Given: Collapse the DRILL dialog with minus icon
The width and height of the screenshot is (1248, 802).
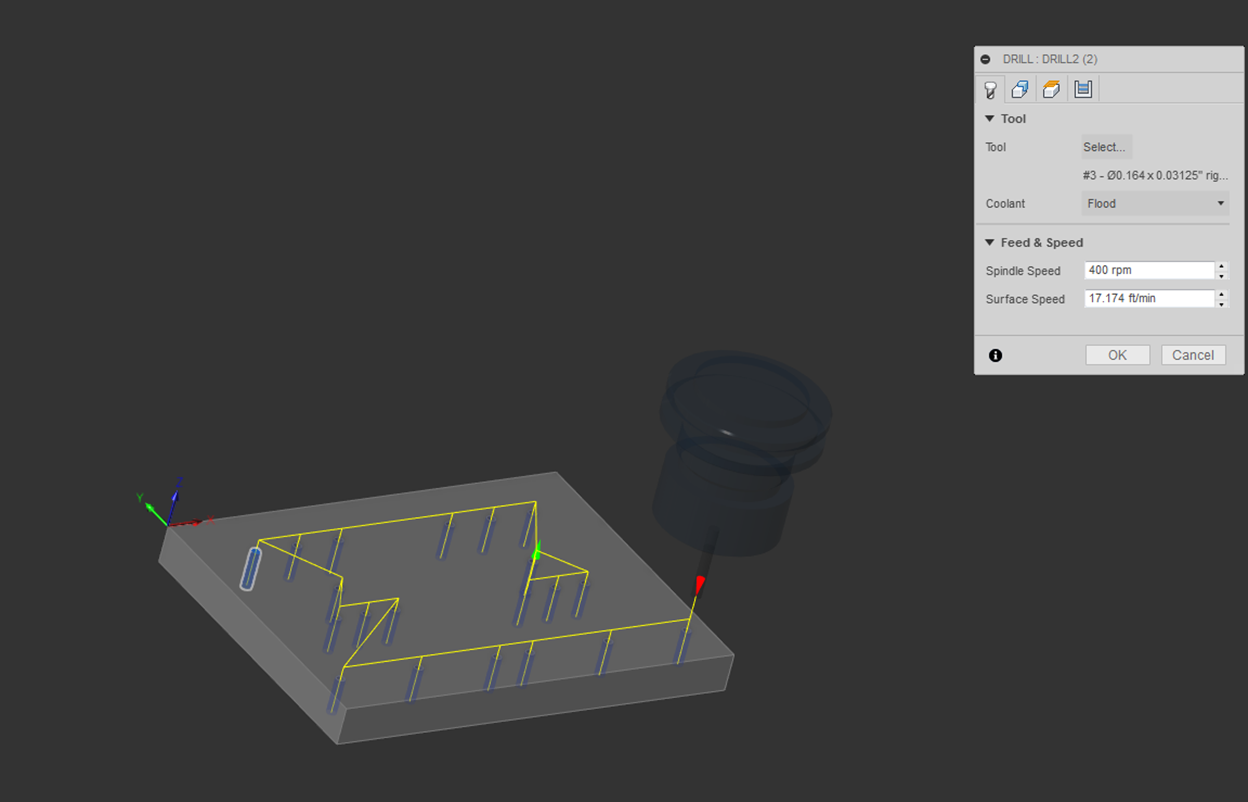Looking at the screenshot, I should (986, 60).
